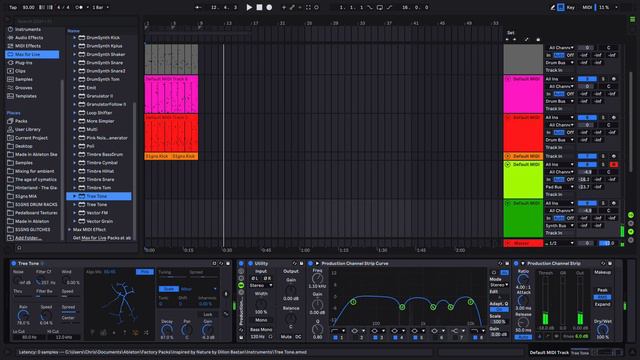640x360 pixels.
Task: Click the Peak mode button in compressor
Action: pyautogui.click(x=602, y=290)
